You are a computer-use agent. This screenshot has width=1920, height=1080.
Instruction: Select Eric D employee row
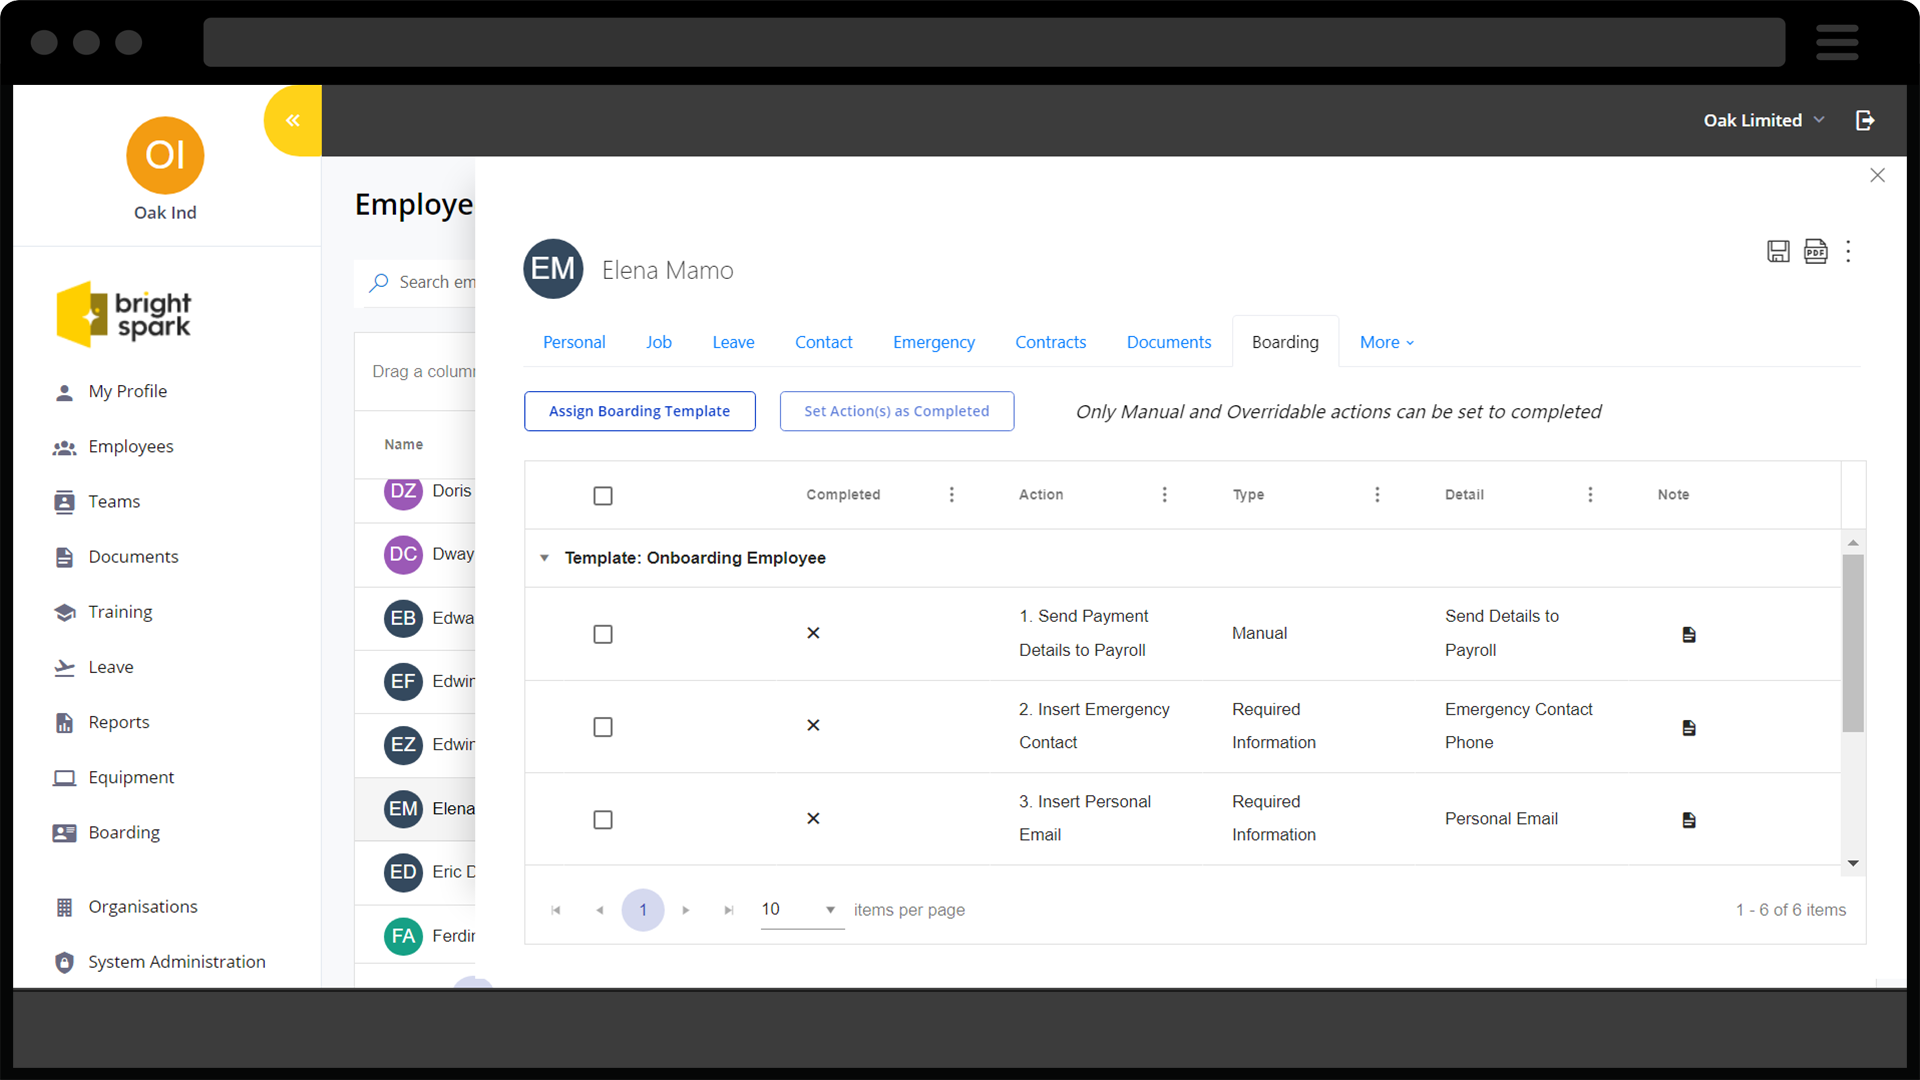(x=415, y=872)
